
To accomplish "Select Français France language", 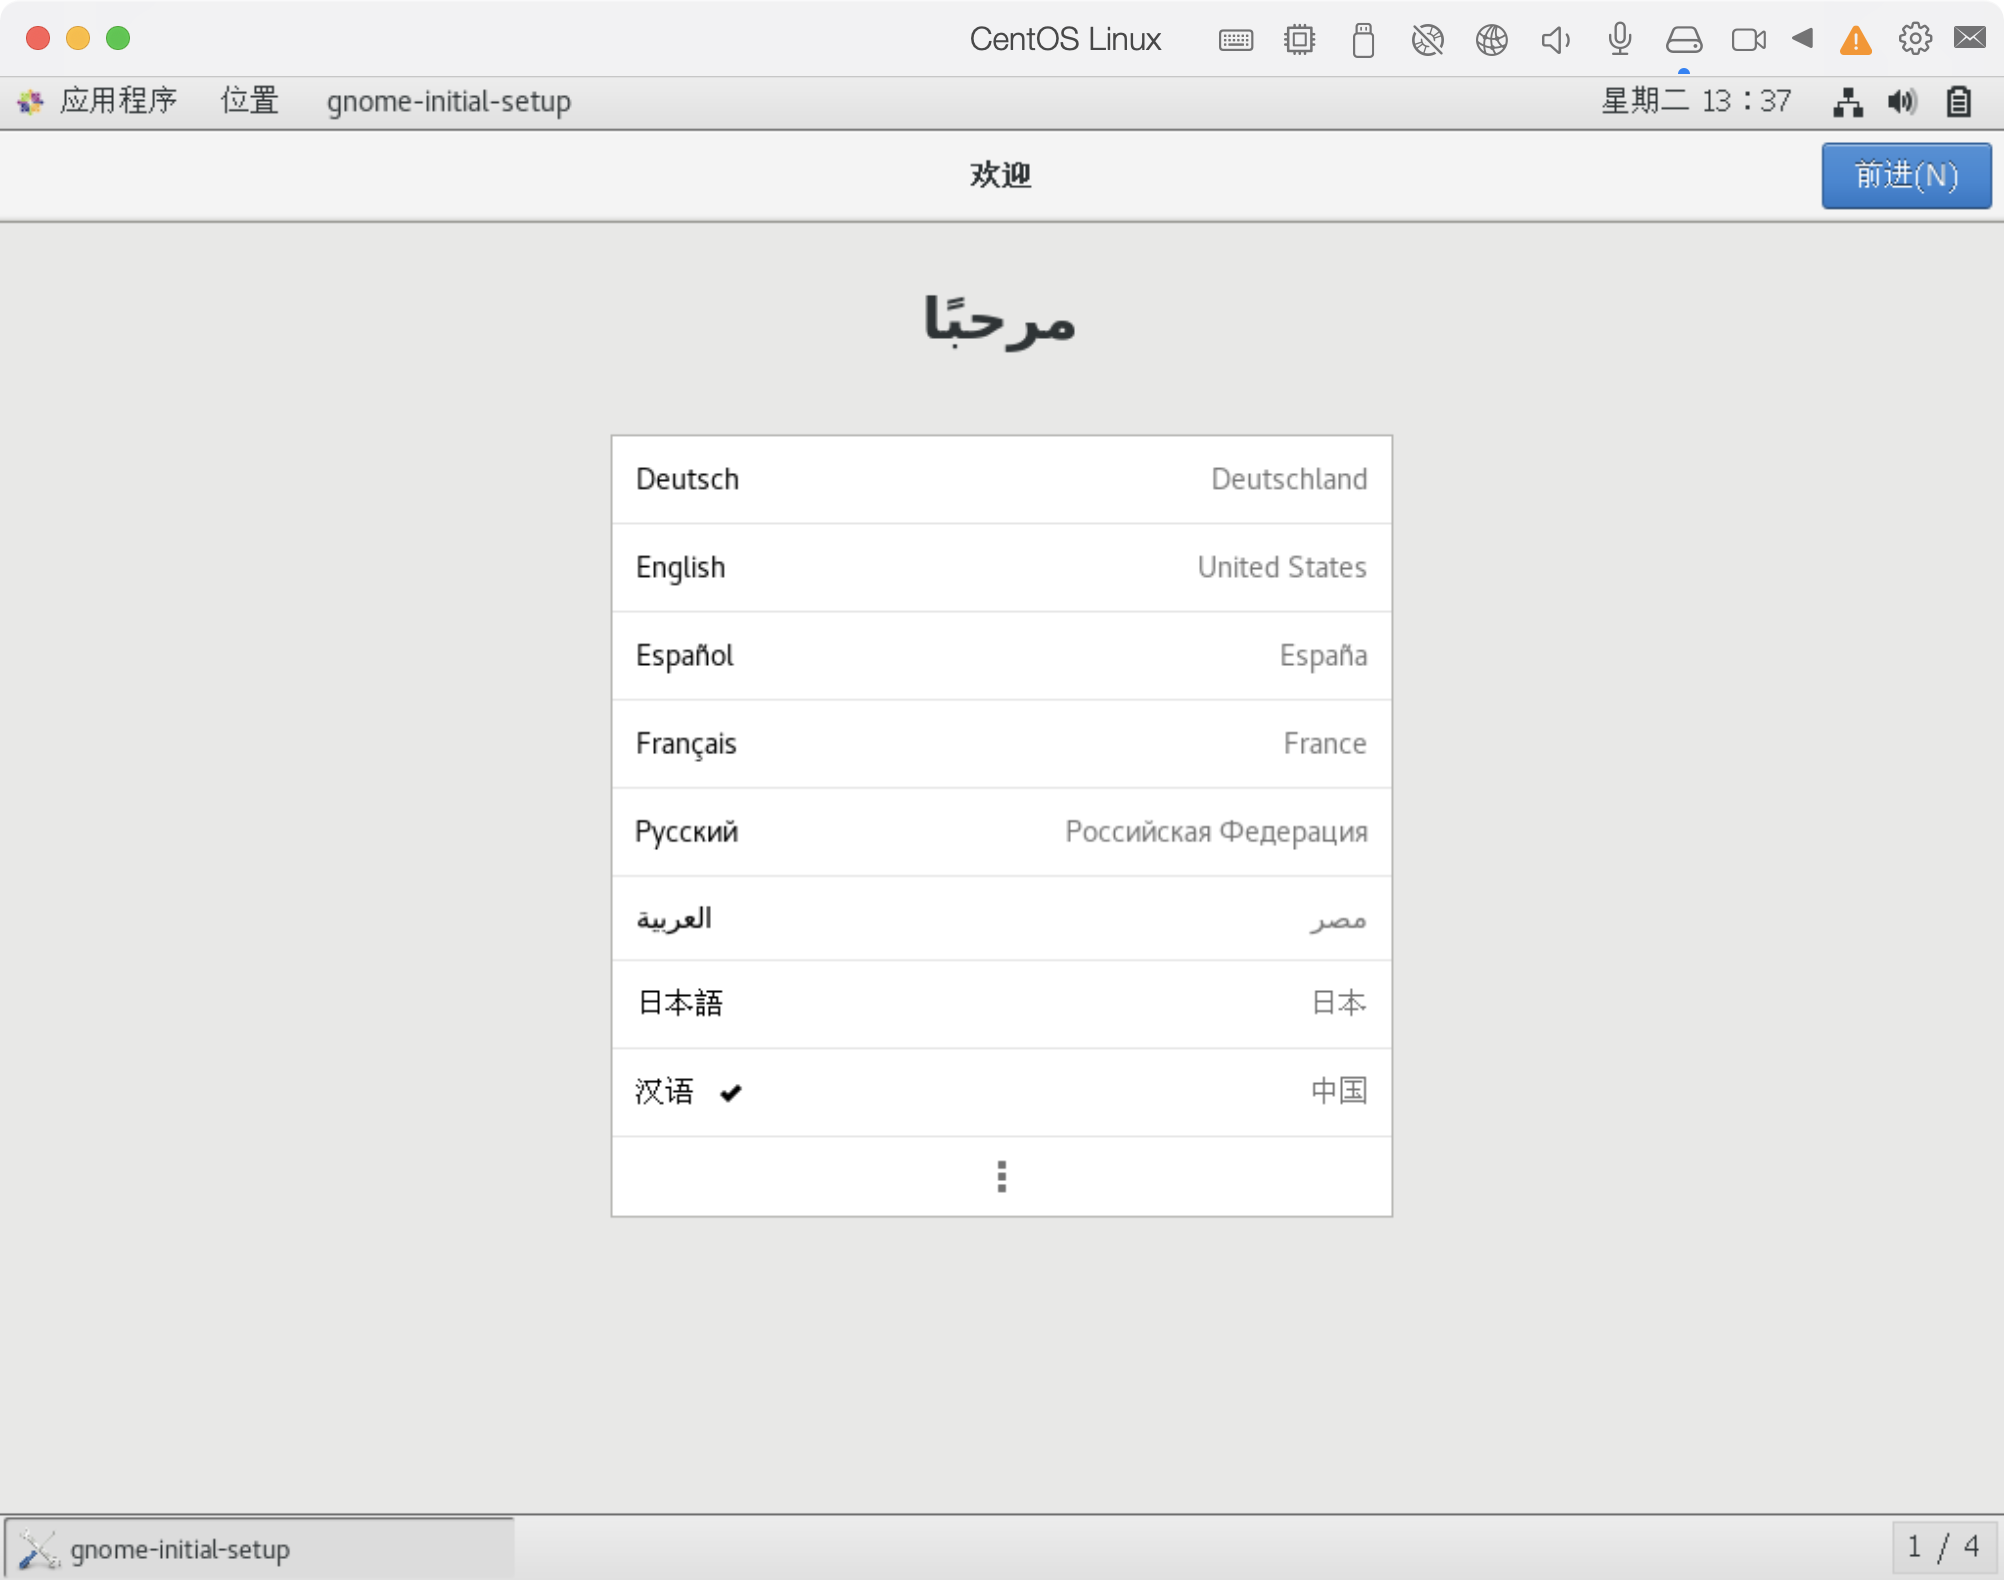I will pyautogui.click(x=1001, y=744).
